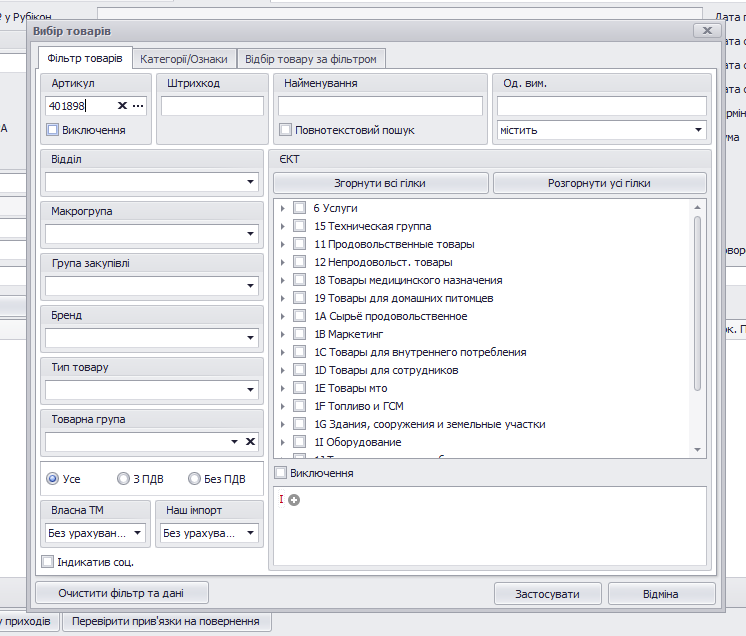
Task: Expand the 1I Оборудование node
Action: coord(283,442)
